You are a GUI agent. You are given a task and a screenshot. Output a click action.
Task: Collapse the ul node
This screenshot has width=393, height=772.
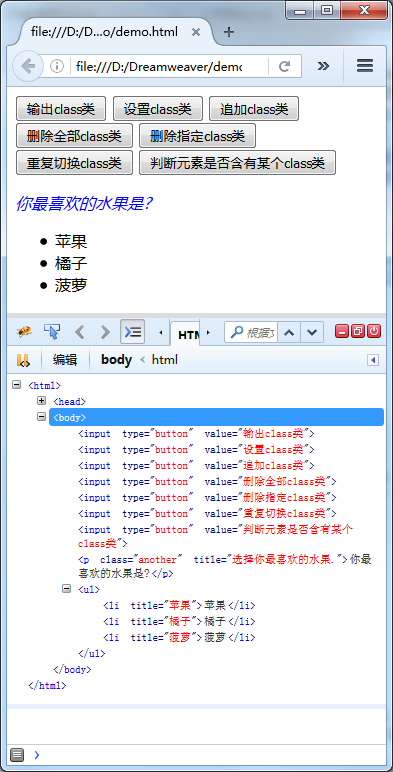coord(66,588)
